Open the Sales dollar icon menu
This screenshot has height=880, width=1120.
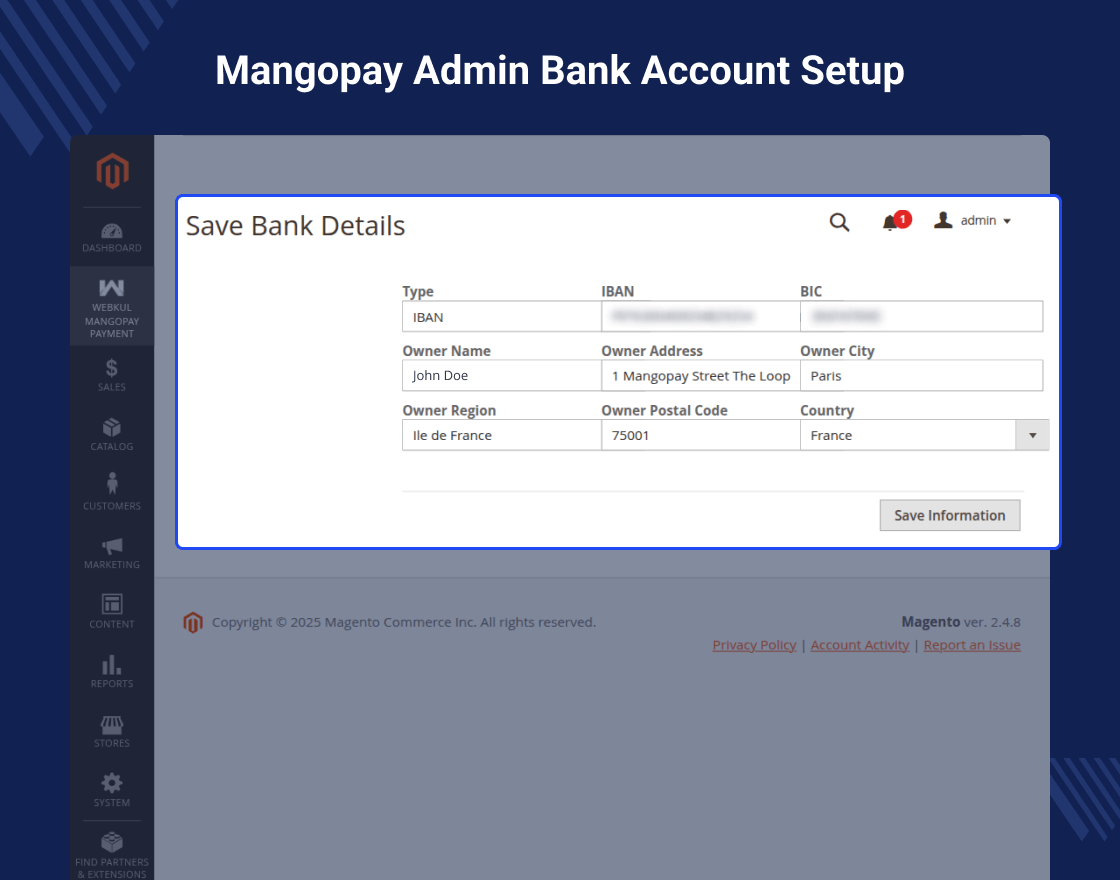click(x=112, y=374)
